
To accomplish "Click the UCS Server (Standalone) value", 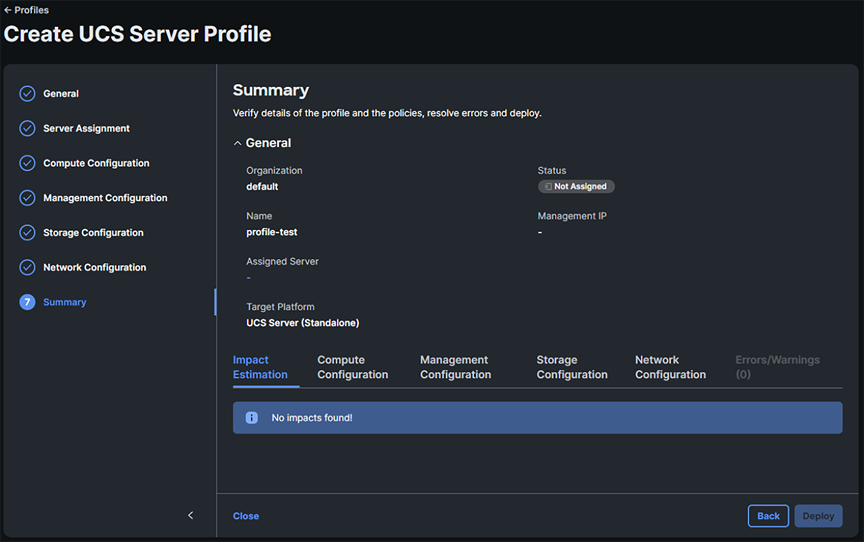I will pos(303,323).
